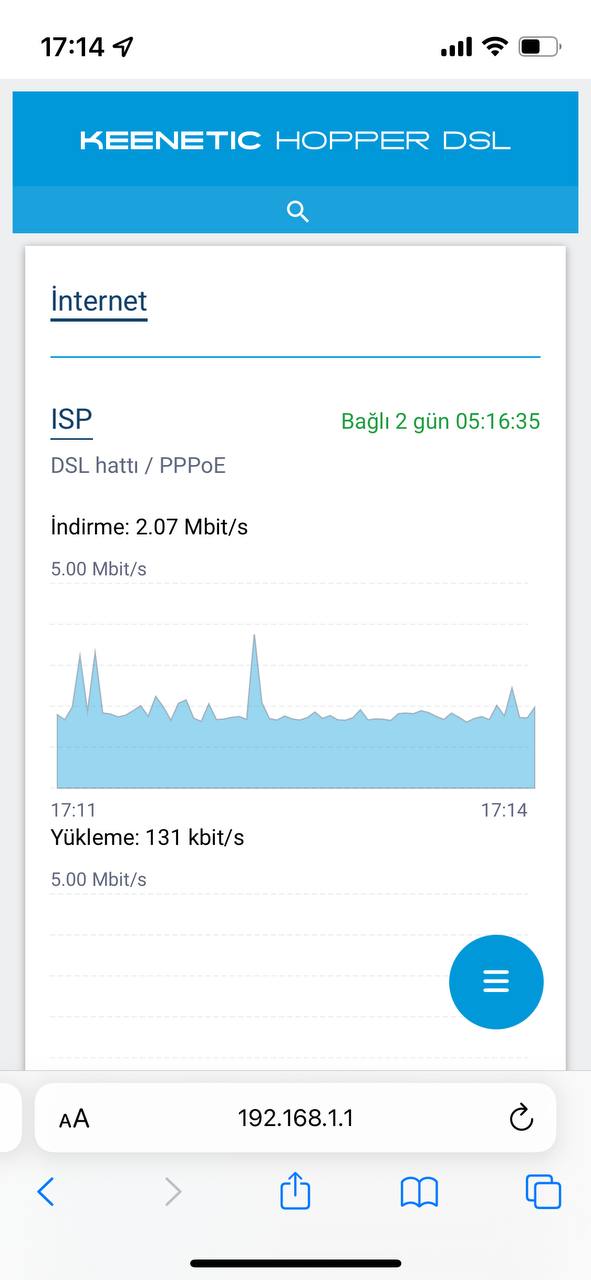Tap the İndirme 2.07 Mbit/s label
The image size is (591, 1280).
coord(149,526)
